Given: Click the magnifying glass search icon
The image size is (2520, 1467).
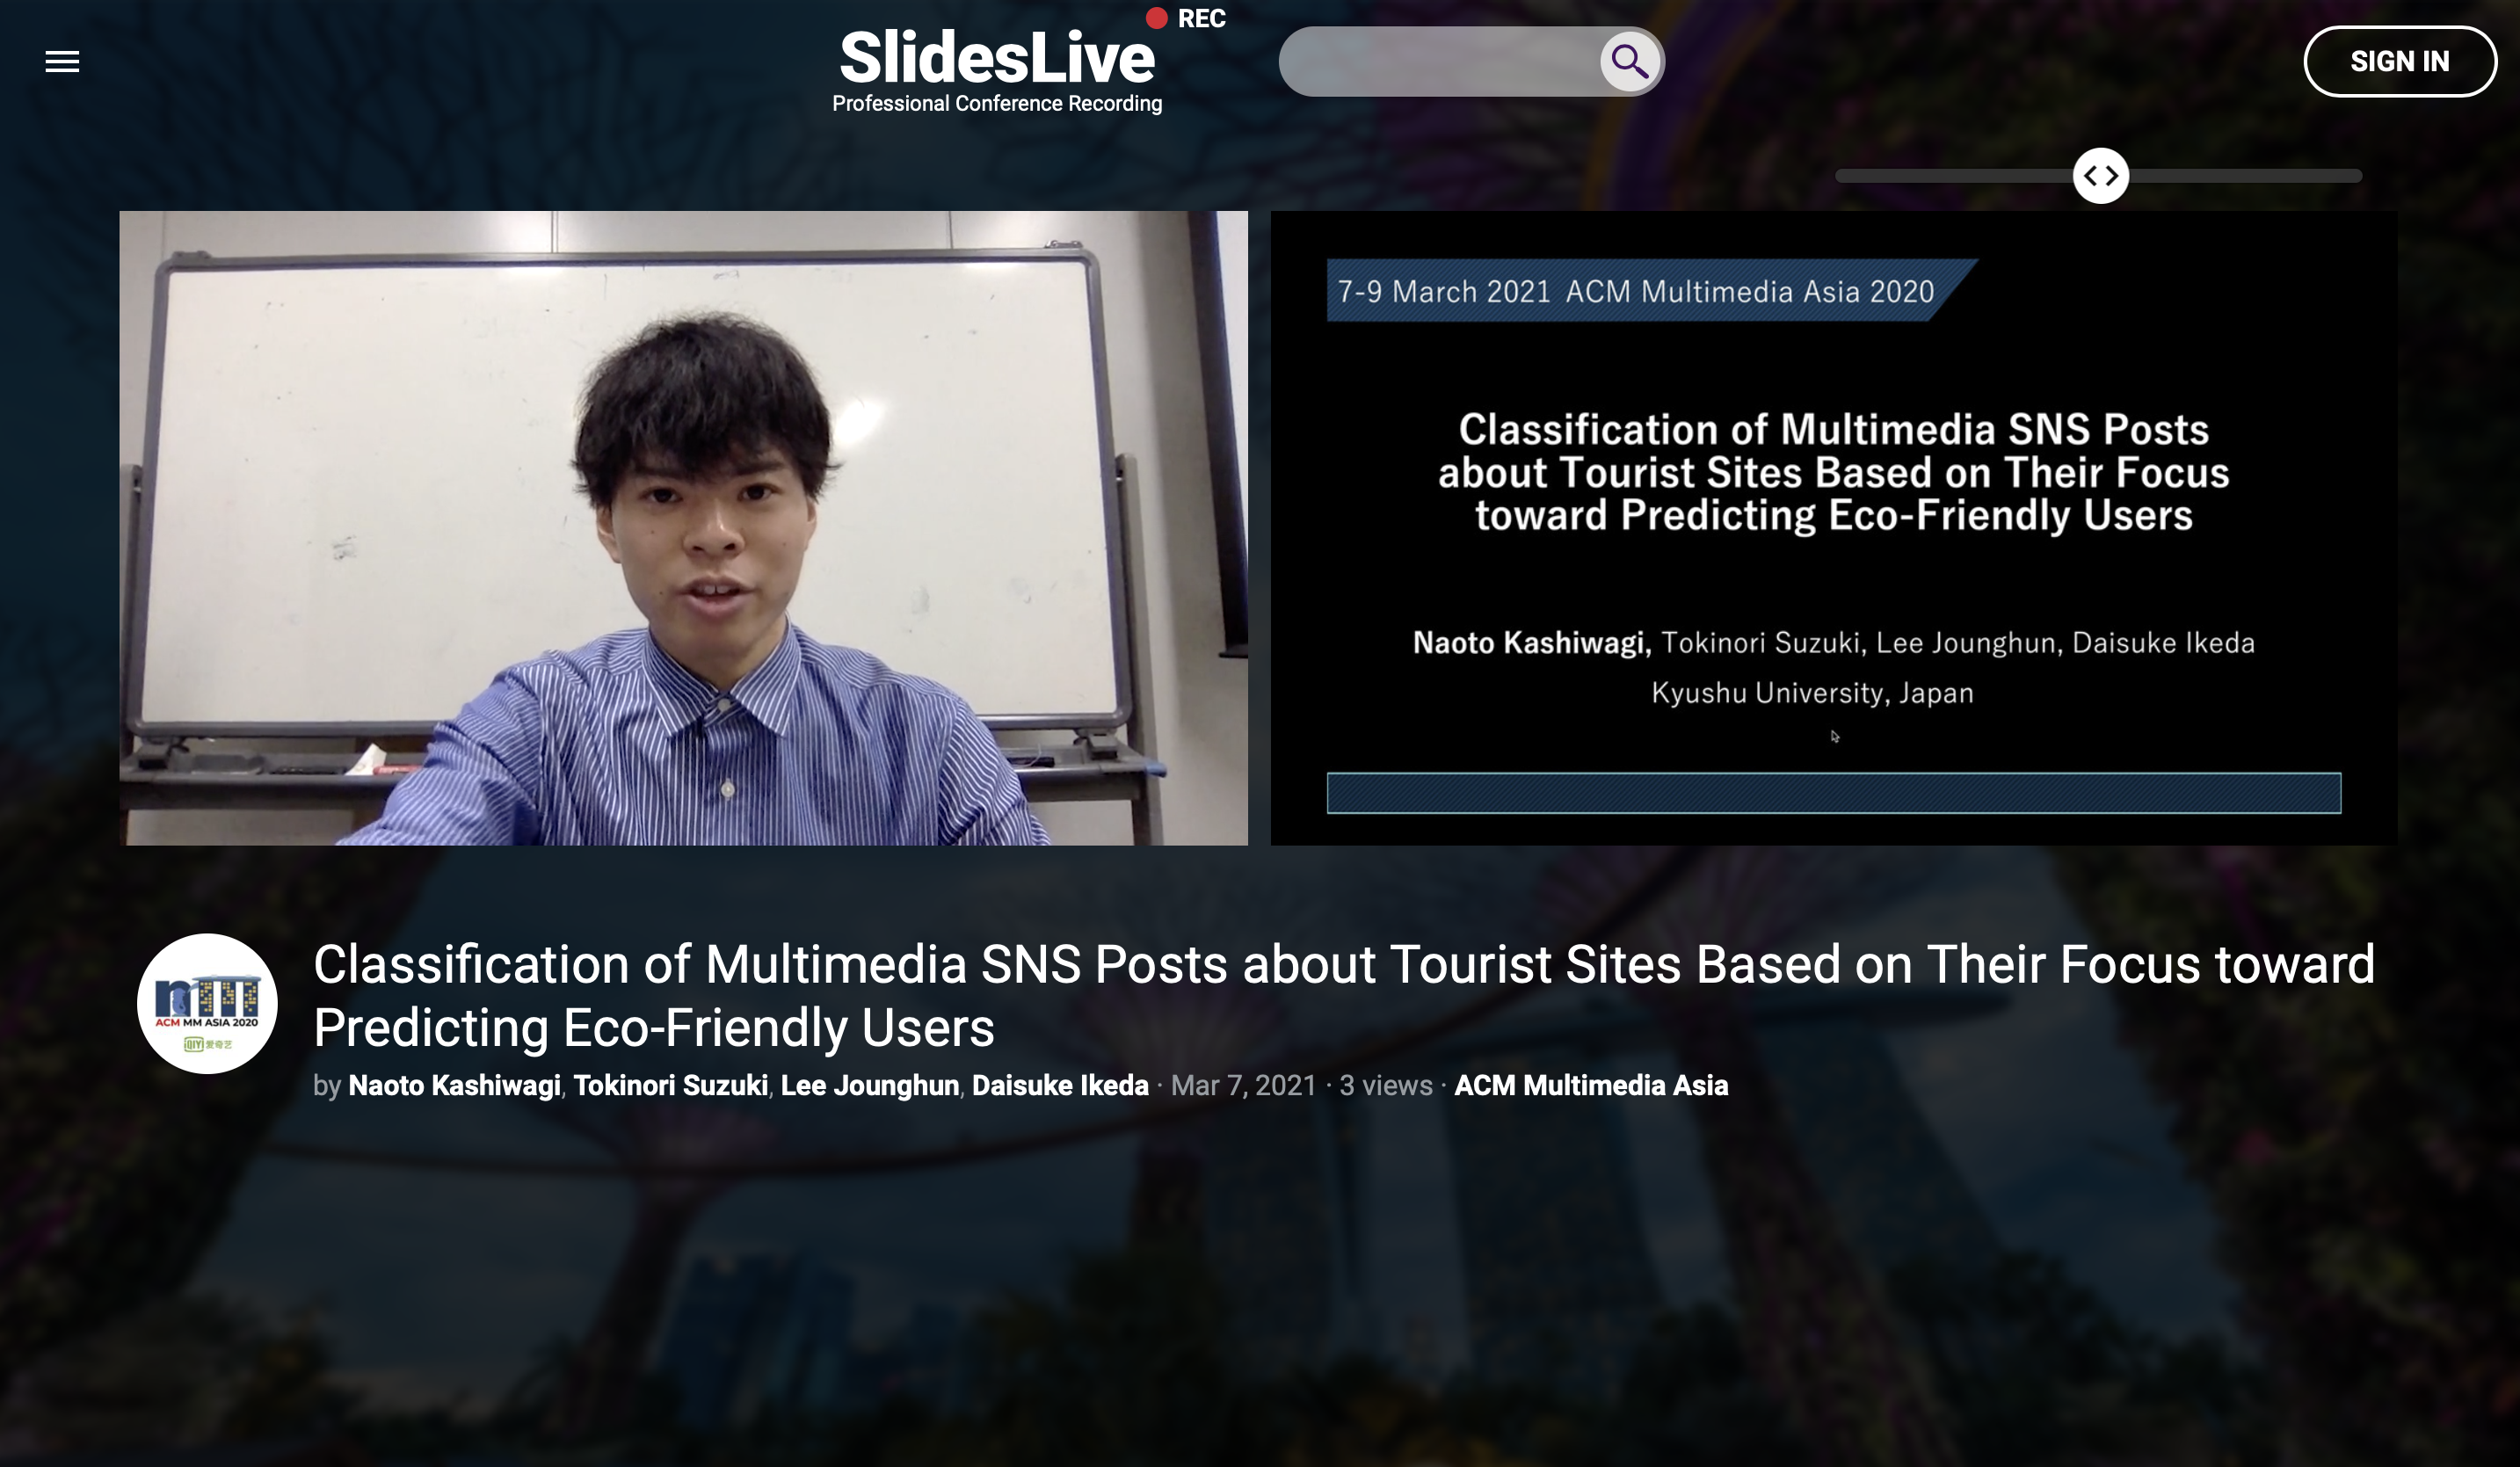Looking at the screenshot, I should point(1629,62).
